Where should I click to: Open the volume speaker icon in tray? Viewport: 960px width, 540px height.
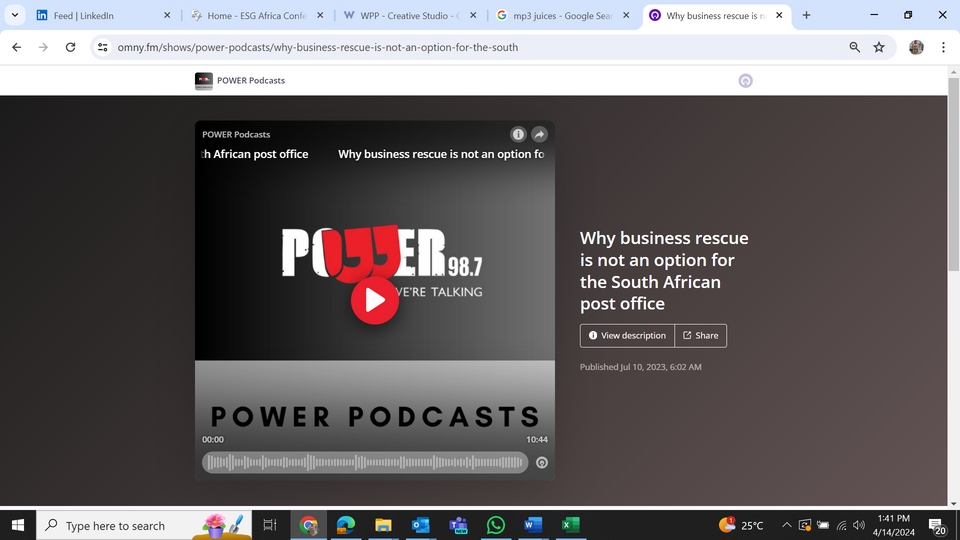click(859, 525)
